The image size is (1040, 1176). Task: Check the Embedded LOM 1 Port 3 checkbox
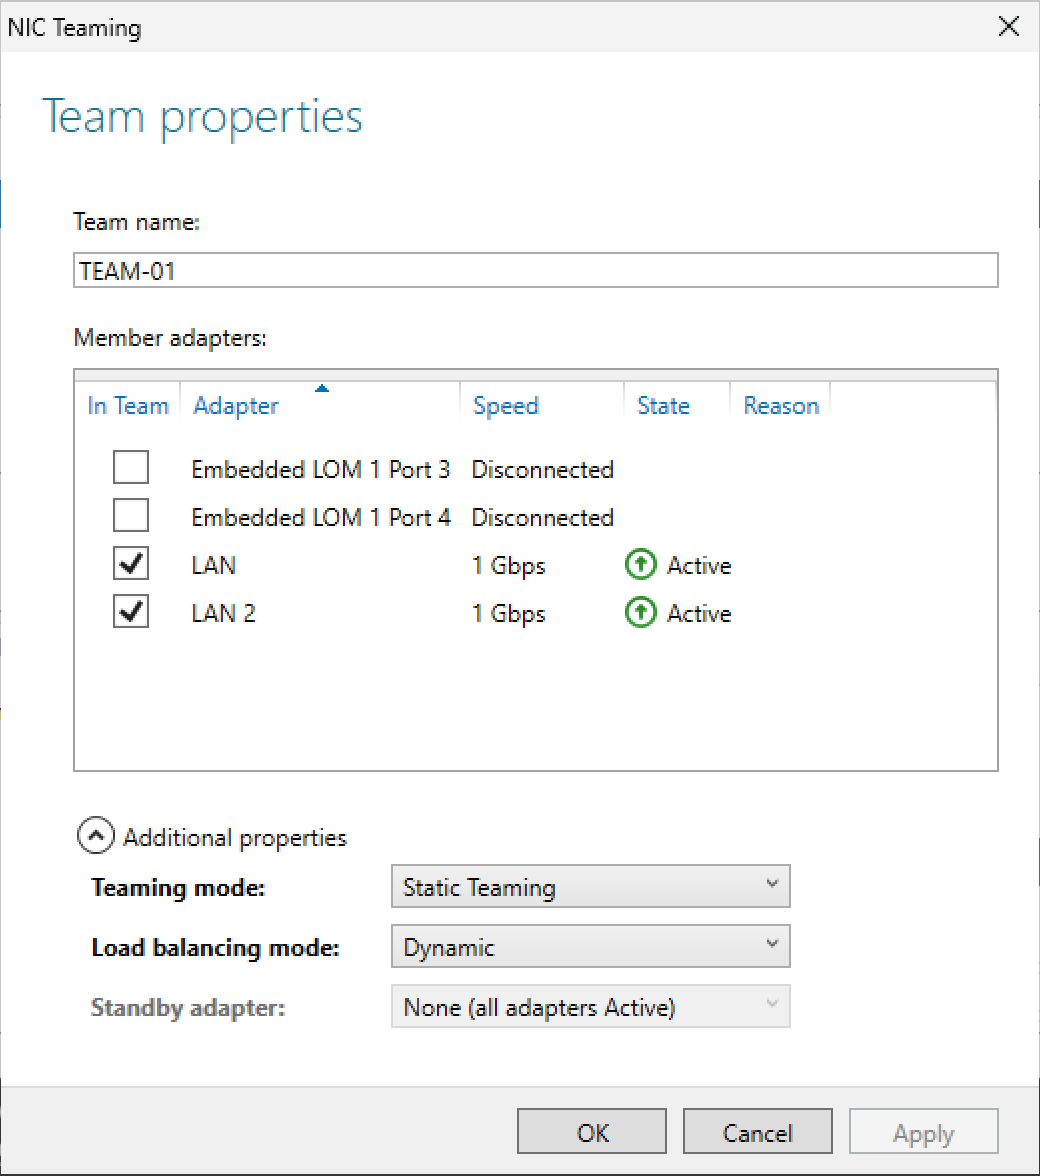[x=131, y=468]
